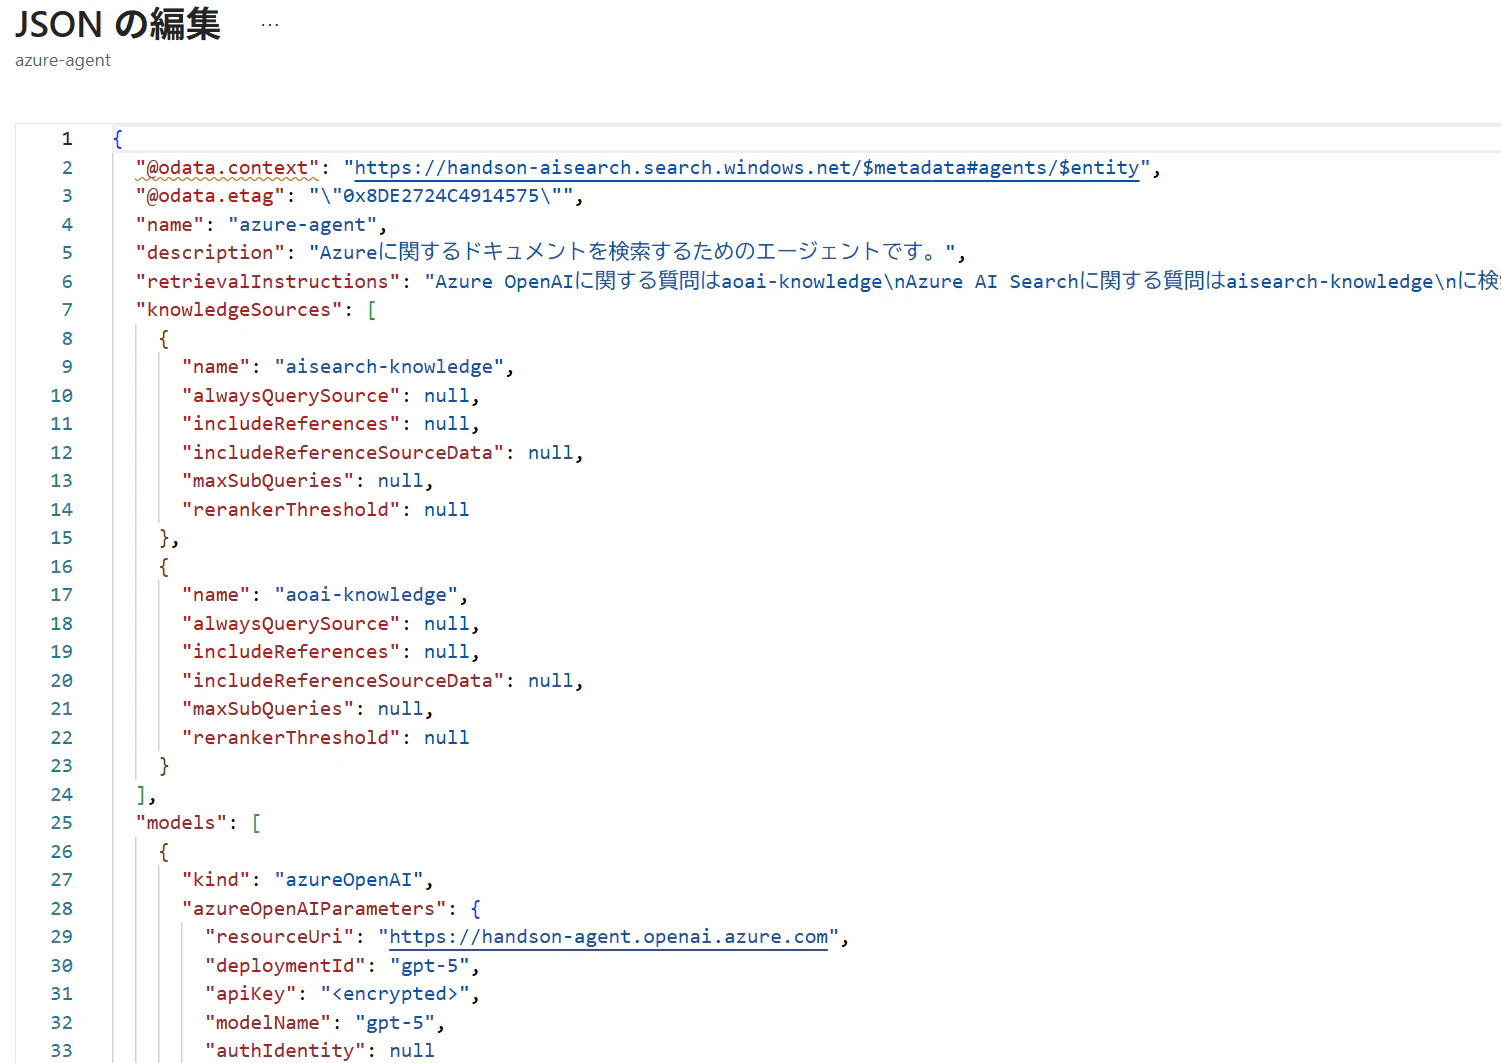Click the "gpt-5" modelName value
The height and width of the screenshot is (1063, 1501).
[395, 1023]
